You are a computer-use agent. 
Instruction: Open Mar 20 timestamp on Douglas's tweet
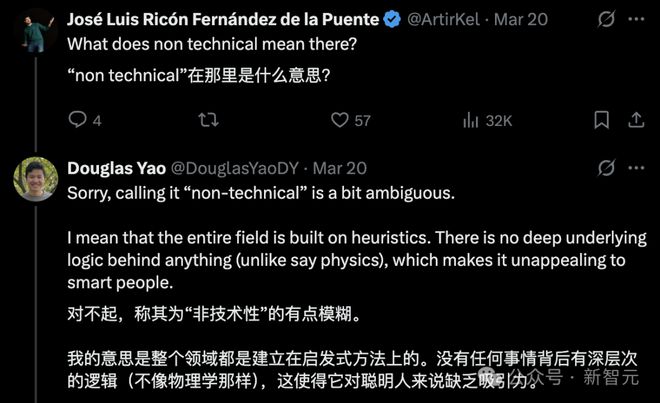pos(341,167)
